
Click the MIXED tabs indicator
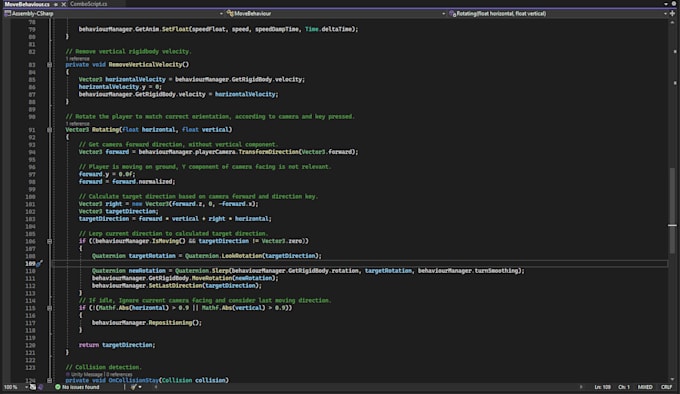[x=645, y=387]
